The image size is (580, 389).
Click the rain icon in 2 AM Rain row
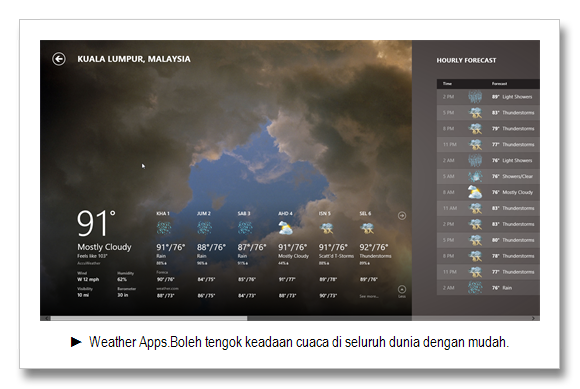[x=475, y=287]
